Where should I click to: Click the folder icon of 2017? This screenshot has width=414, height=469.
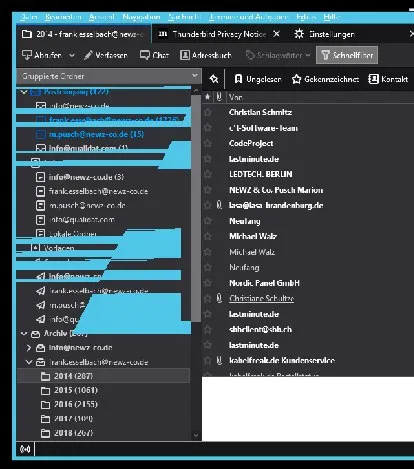pyautogui.click(x=45, y=419)
